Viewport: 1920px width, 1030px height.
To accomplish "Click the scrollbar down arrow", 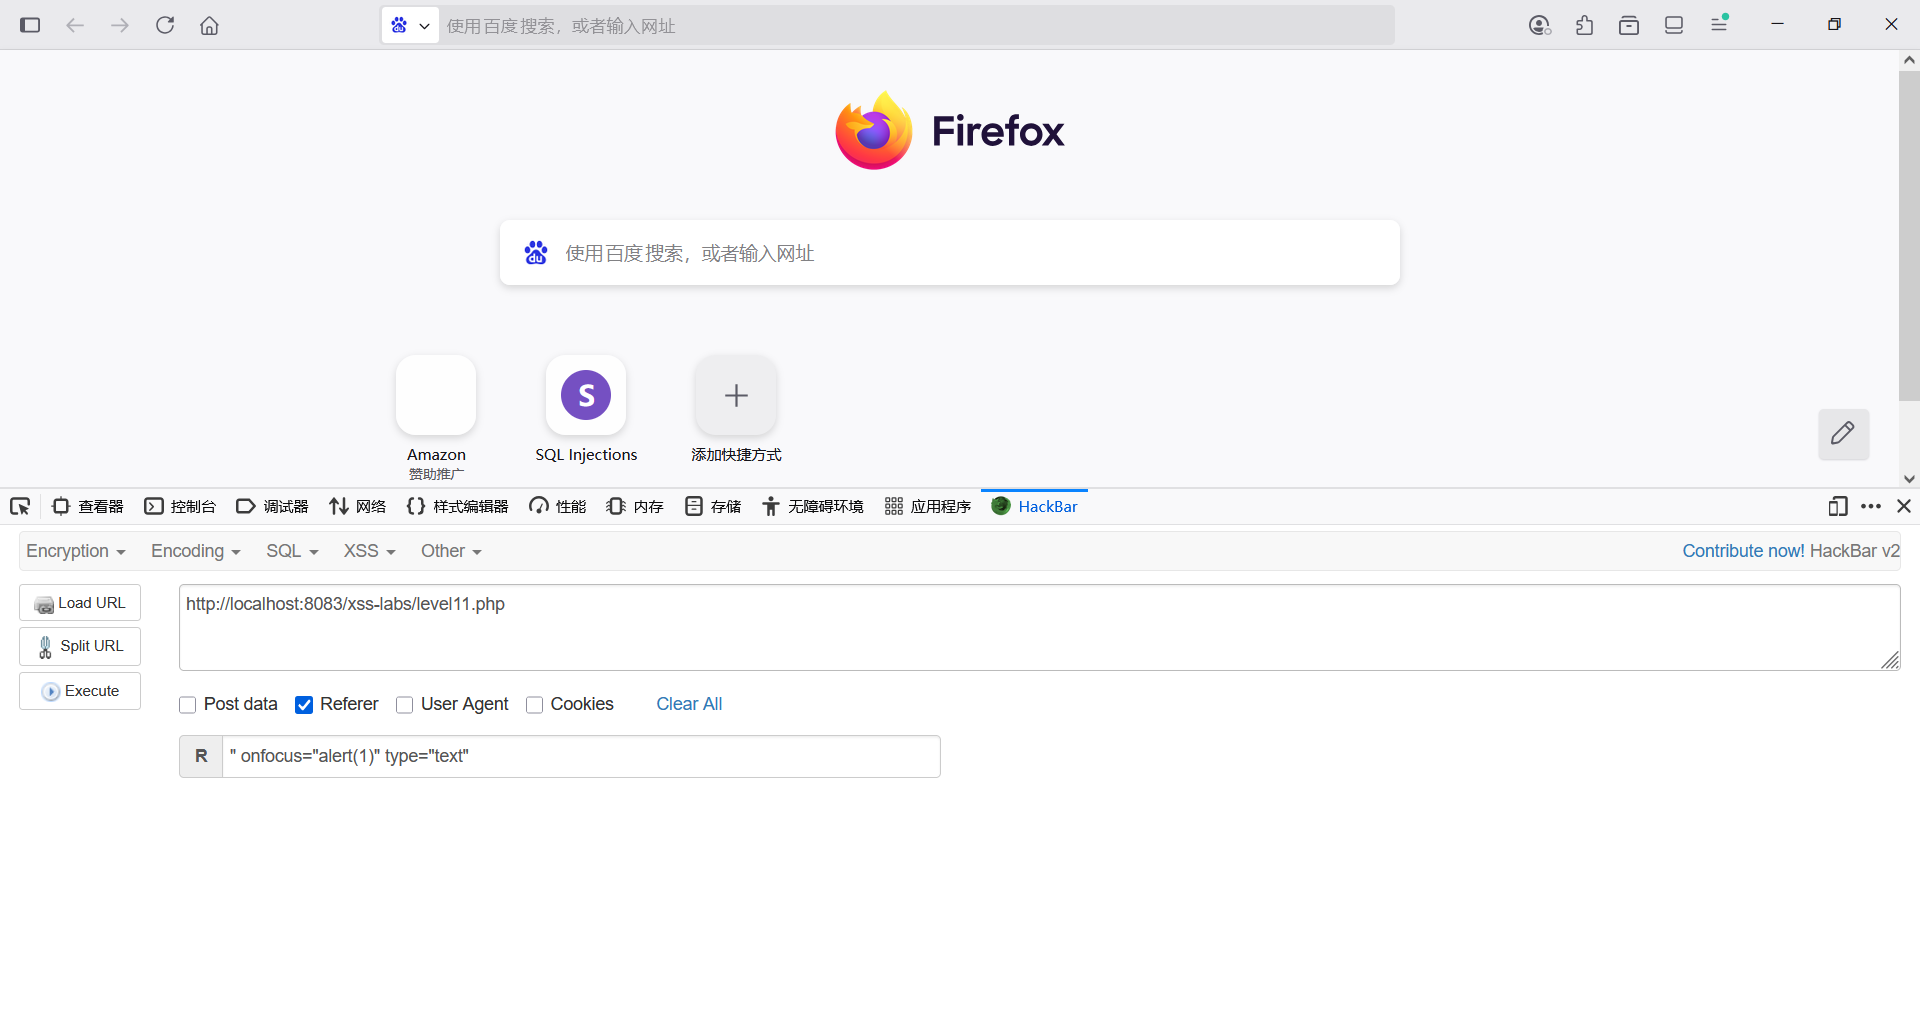I will click(x=1909, y=479).
